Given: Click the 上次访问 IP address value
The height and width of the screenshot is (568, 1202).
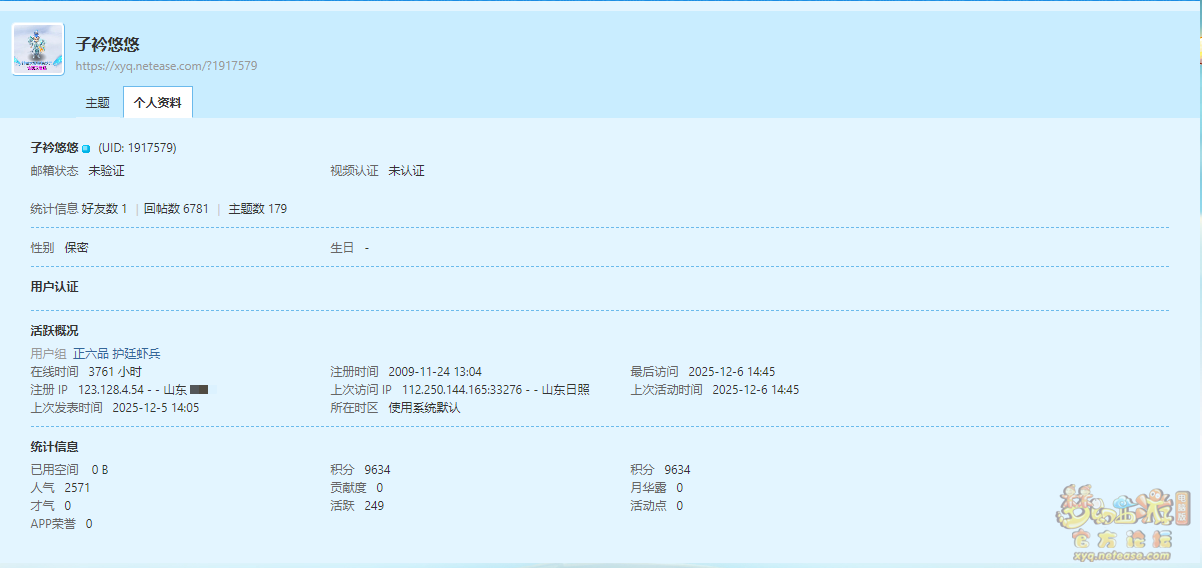Looking at the screenshot, I should 462,390.
